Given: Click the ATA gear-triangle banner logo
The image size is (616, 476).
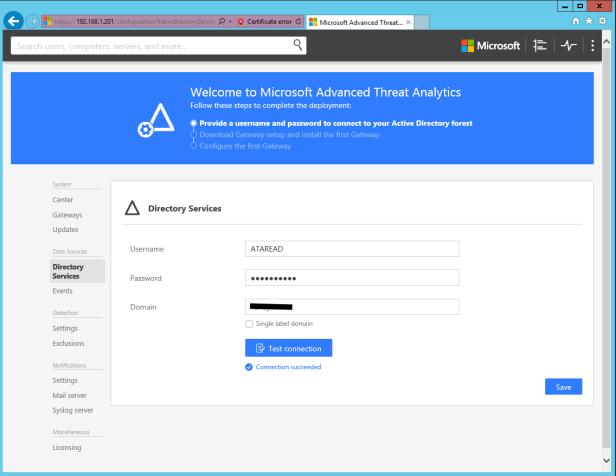Looking at the screenshot, I should click(156, 120).
